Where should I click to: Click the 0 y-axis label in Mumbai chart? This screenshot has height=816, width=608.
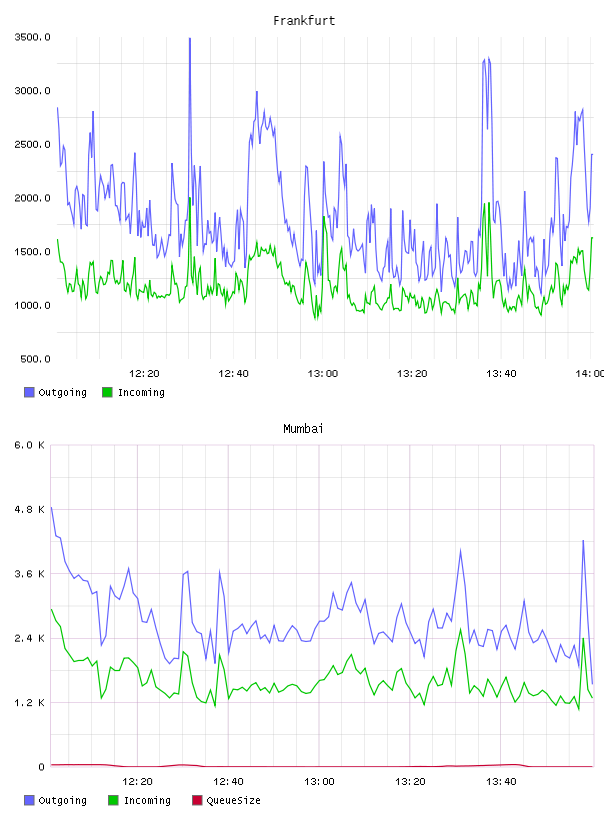click(42, 767)
